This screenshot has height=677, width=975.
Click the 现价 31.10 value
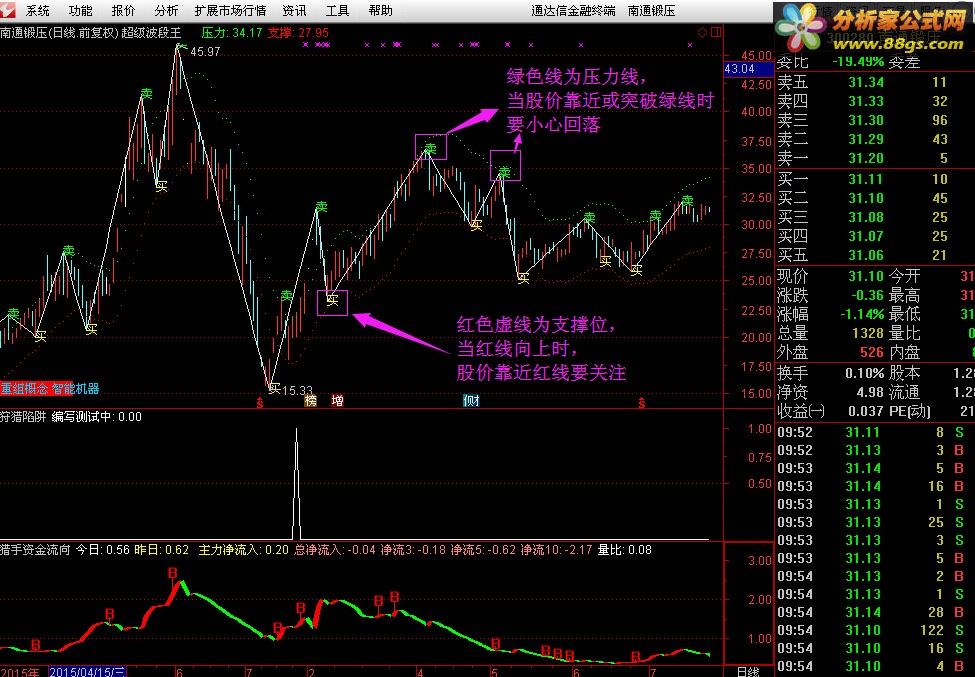click(866, 276)
